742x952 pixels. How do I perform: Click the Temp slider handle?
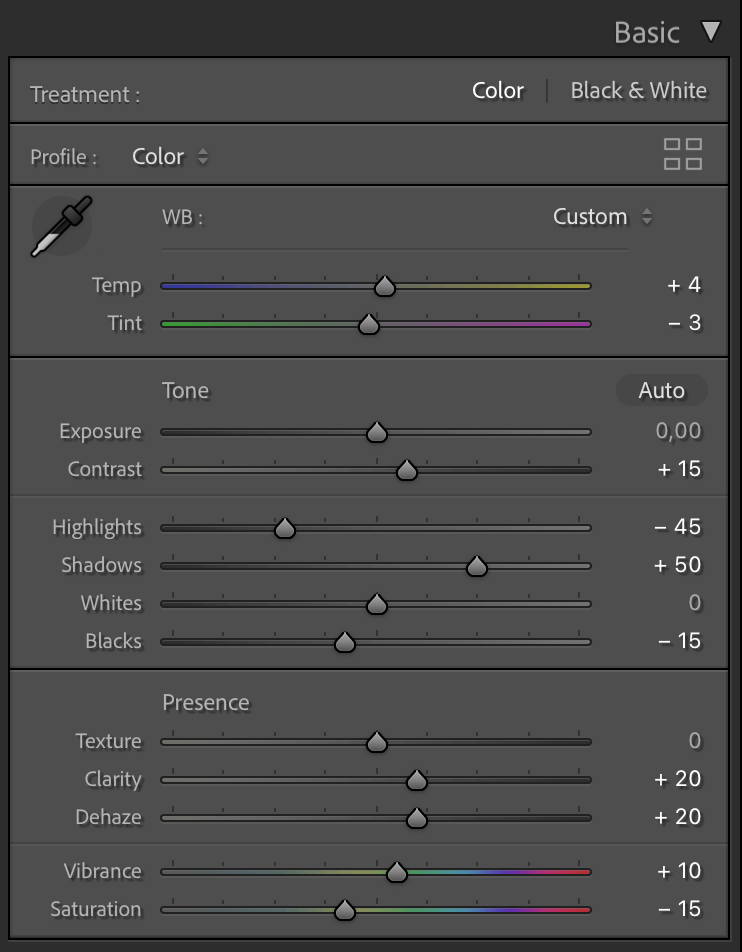384,286
